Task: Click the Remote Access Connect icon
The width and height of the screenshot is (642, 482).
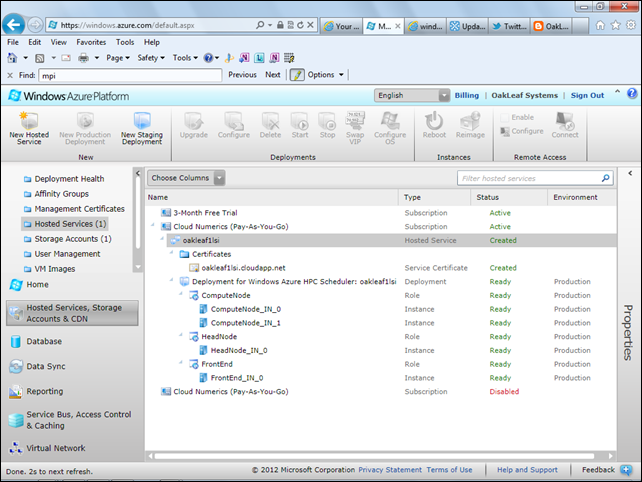Action: [x=565, y=120]
